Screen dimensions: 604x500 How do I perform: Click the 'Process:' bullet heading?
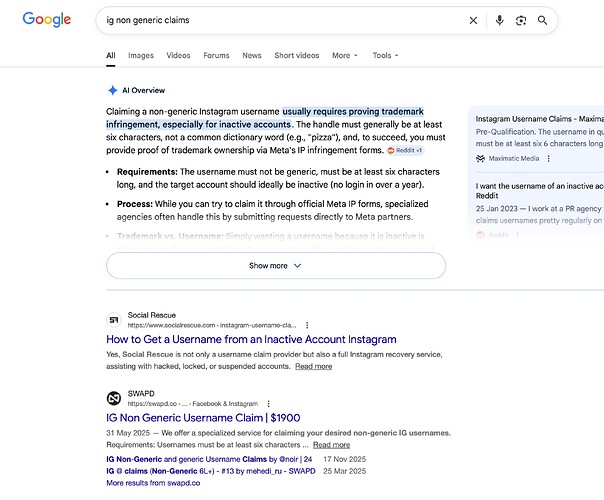point(135,204)
